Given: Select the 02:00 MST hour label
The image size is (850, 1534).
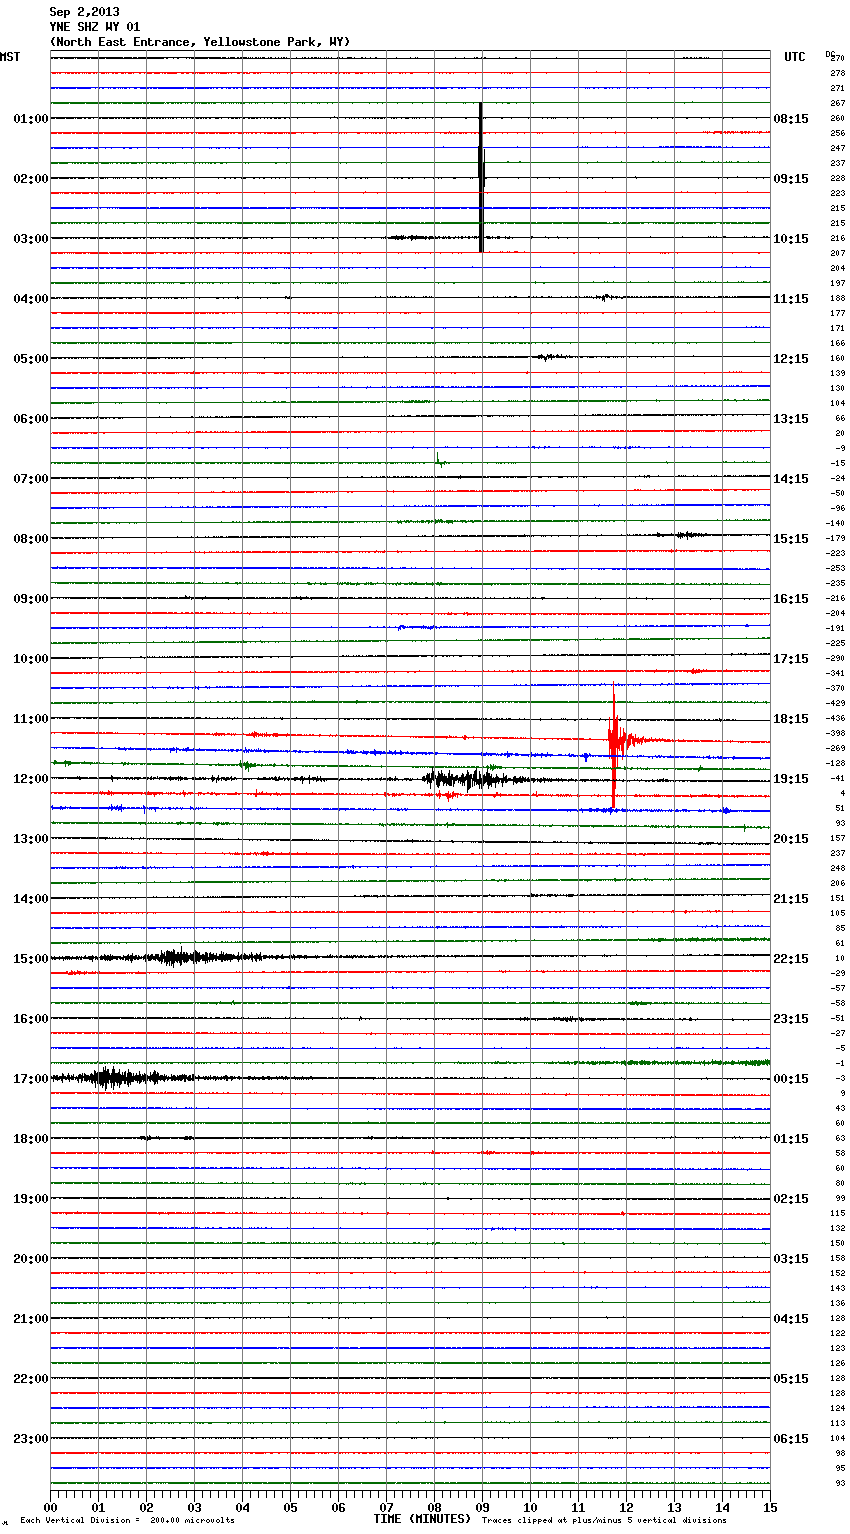Looking at the screenshot, I should click(x=31, y=179).
